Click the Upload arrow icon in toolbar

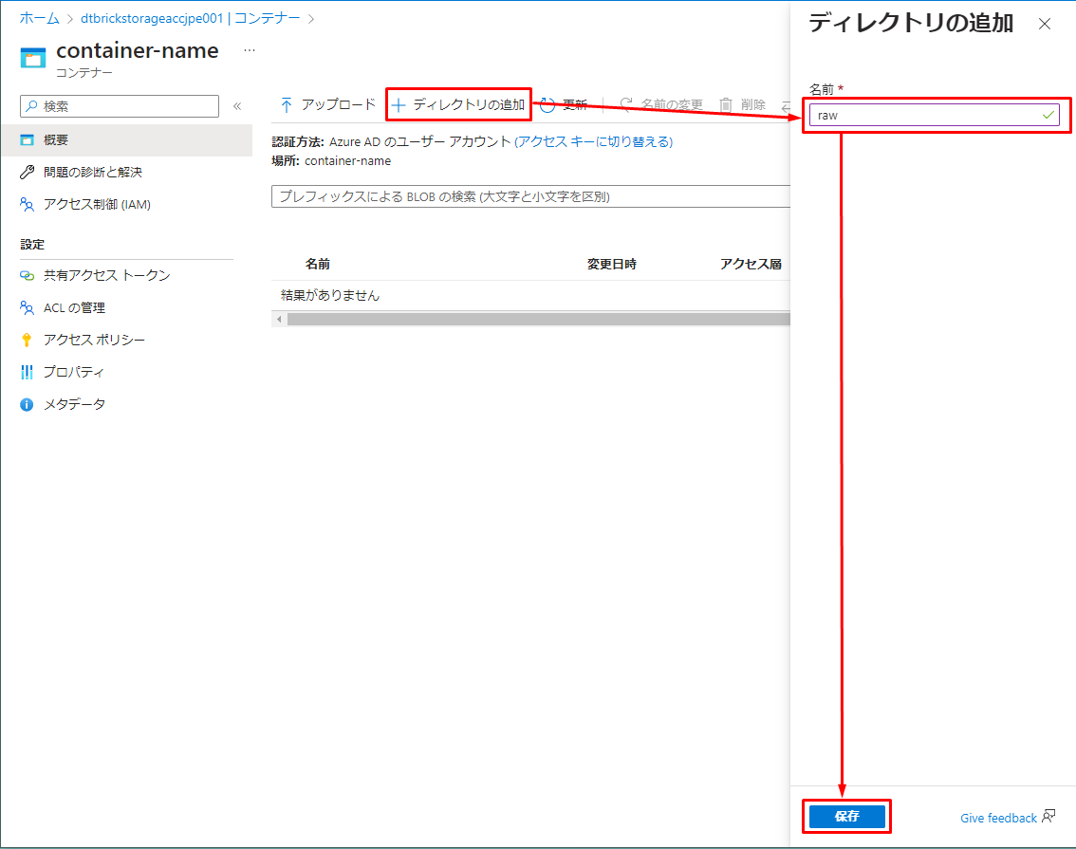coord(286,104)
